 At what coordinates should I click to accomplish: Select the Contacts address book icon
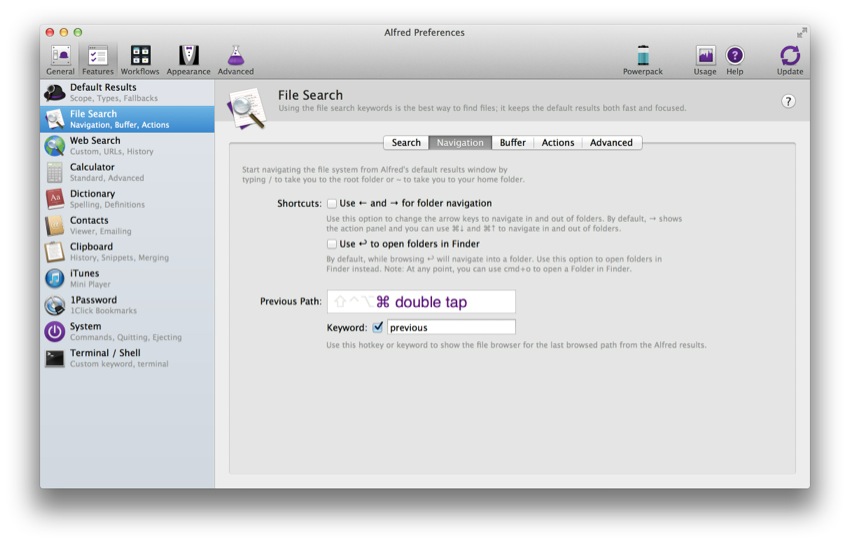pyautogui.click(x=55, y=225)
